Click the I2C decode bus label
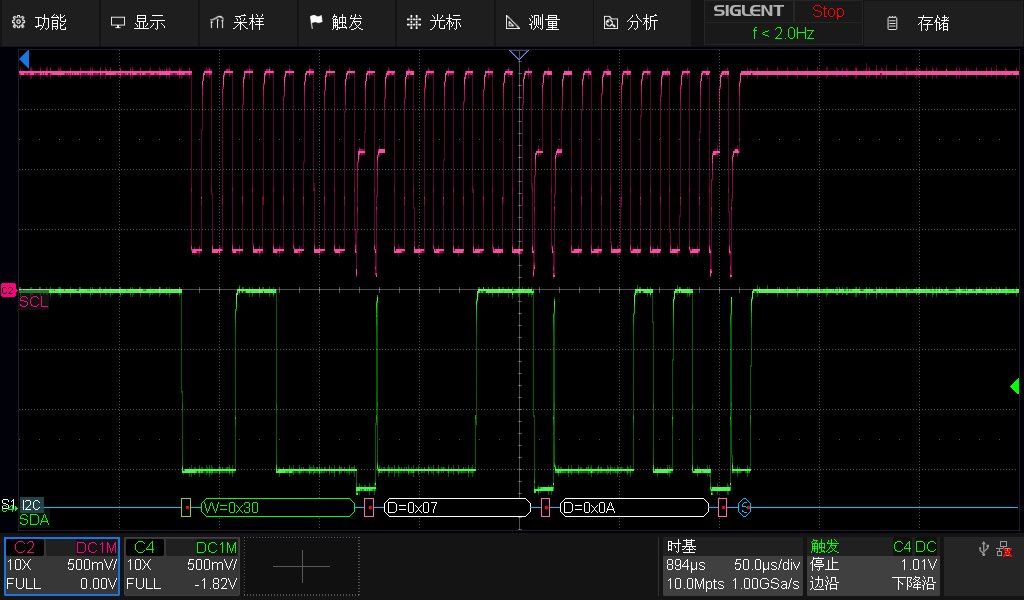The height and width of the screenshot is (600, 1024). (31, 505)
